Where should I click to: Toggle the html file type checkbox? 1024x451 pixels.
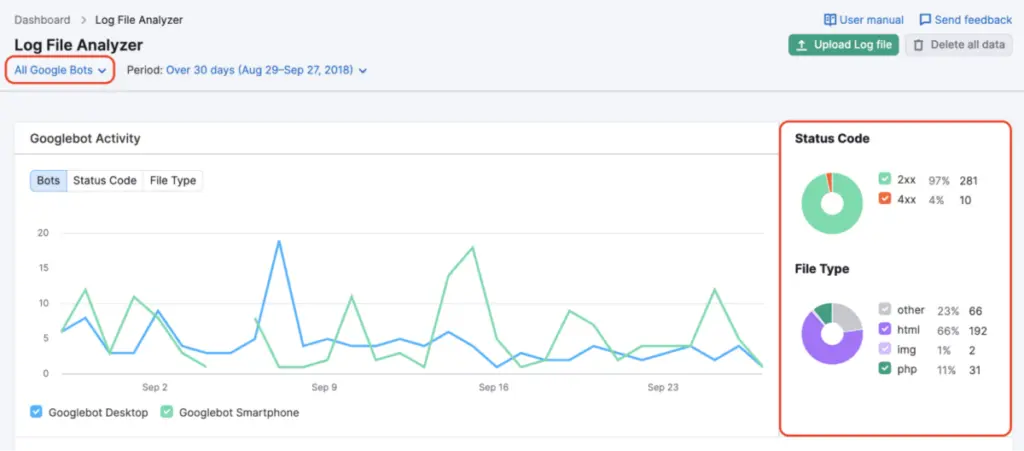[884, 329]
